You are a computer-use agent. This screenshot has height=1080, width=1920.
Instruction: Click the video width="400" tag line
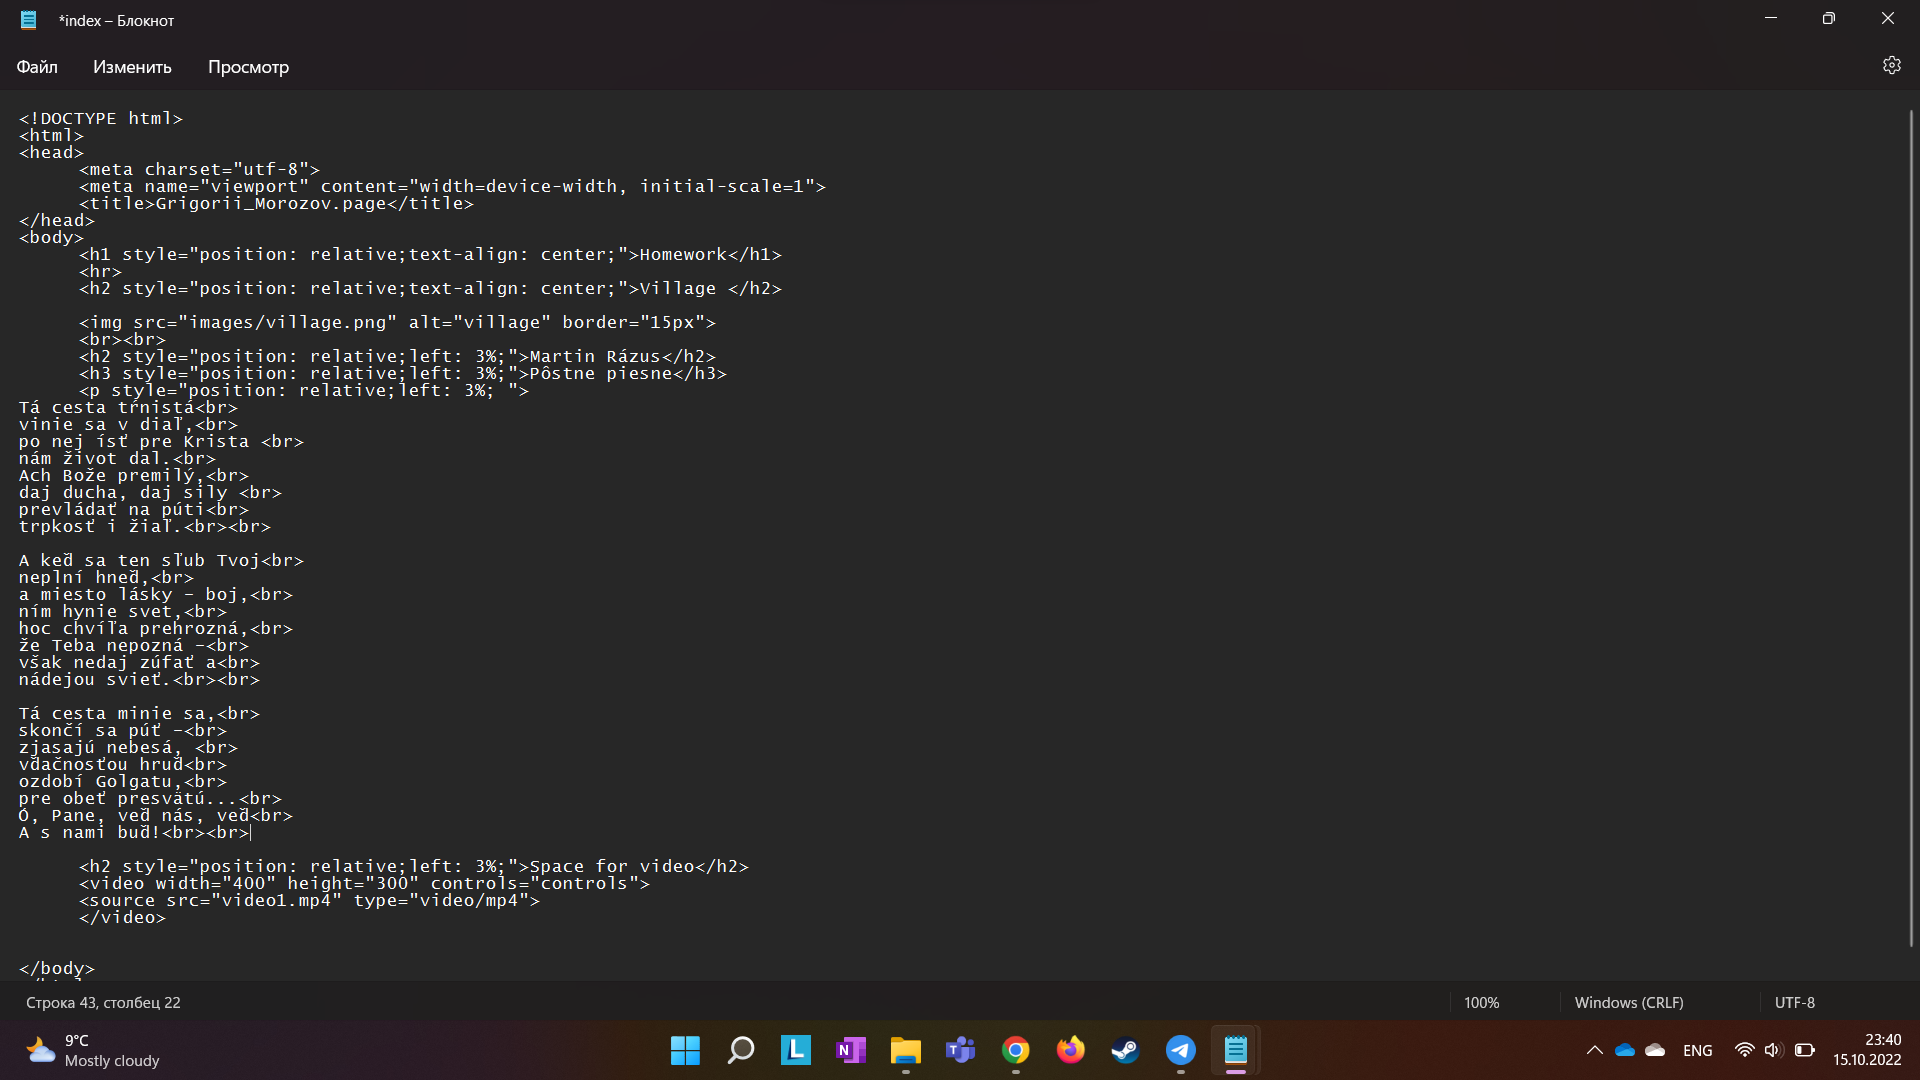(365, 883)
